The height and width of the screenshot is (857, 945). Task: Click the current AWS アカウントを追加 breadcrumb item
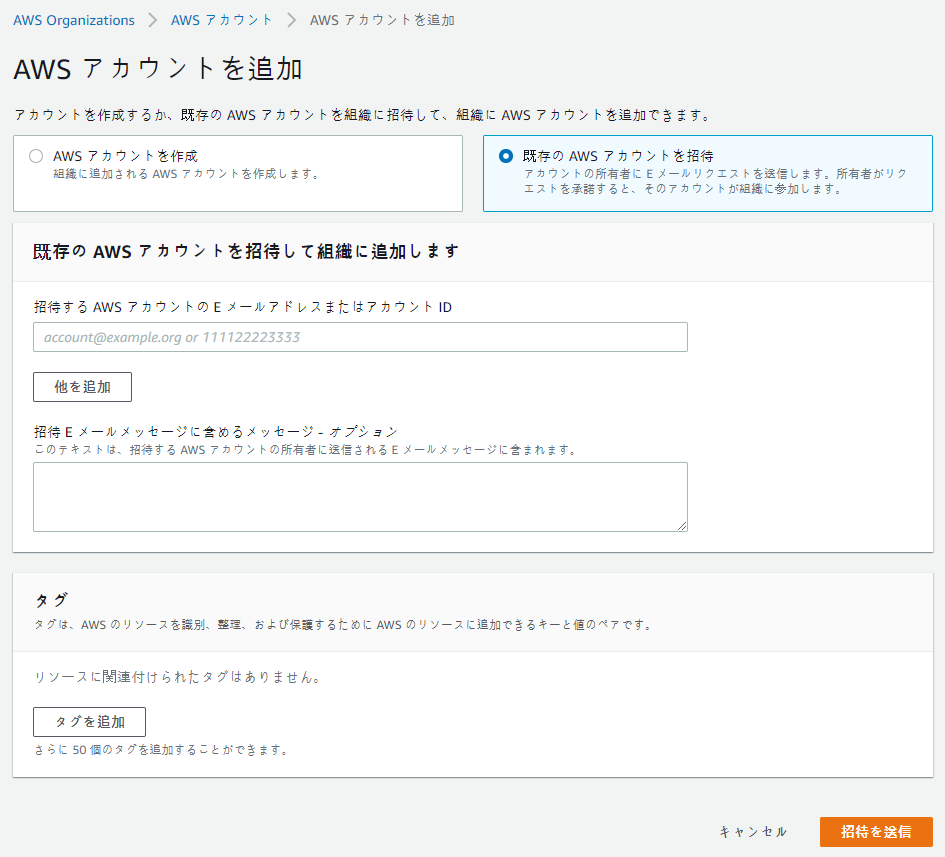(x=382, y=20)
